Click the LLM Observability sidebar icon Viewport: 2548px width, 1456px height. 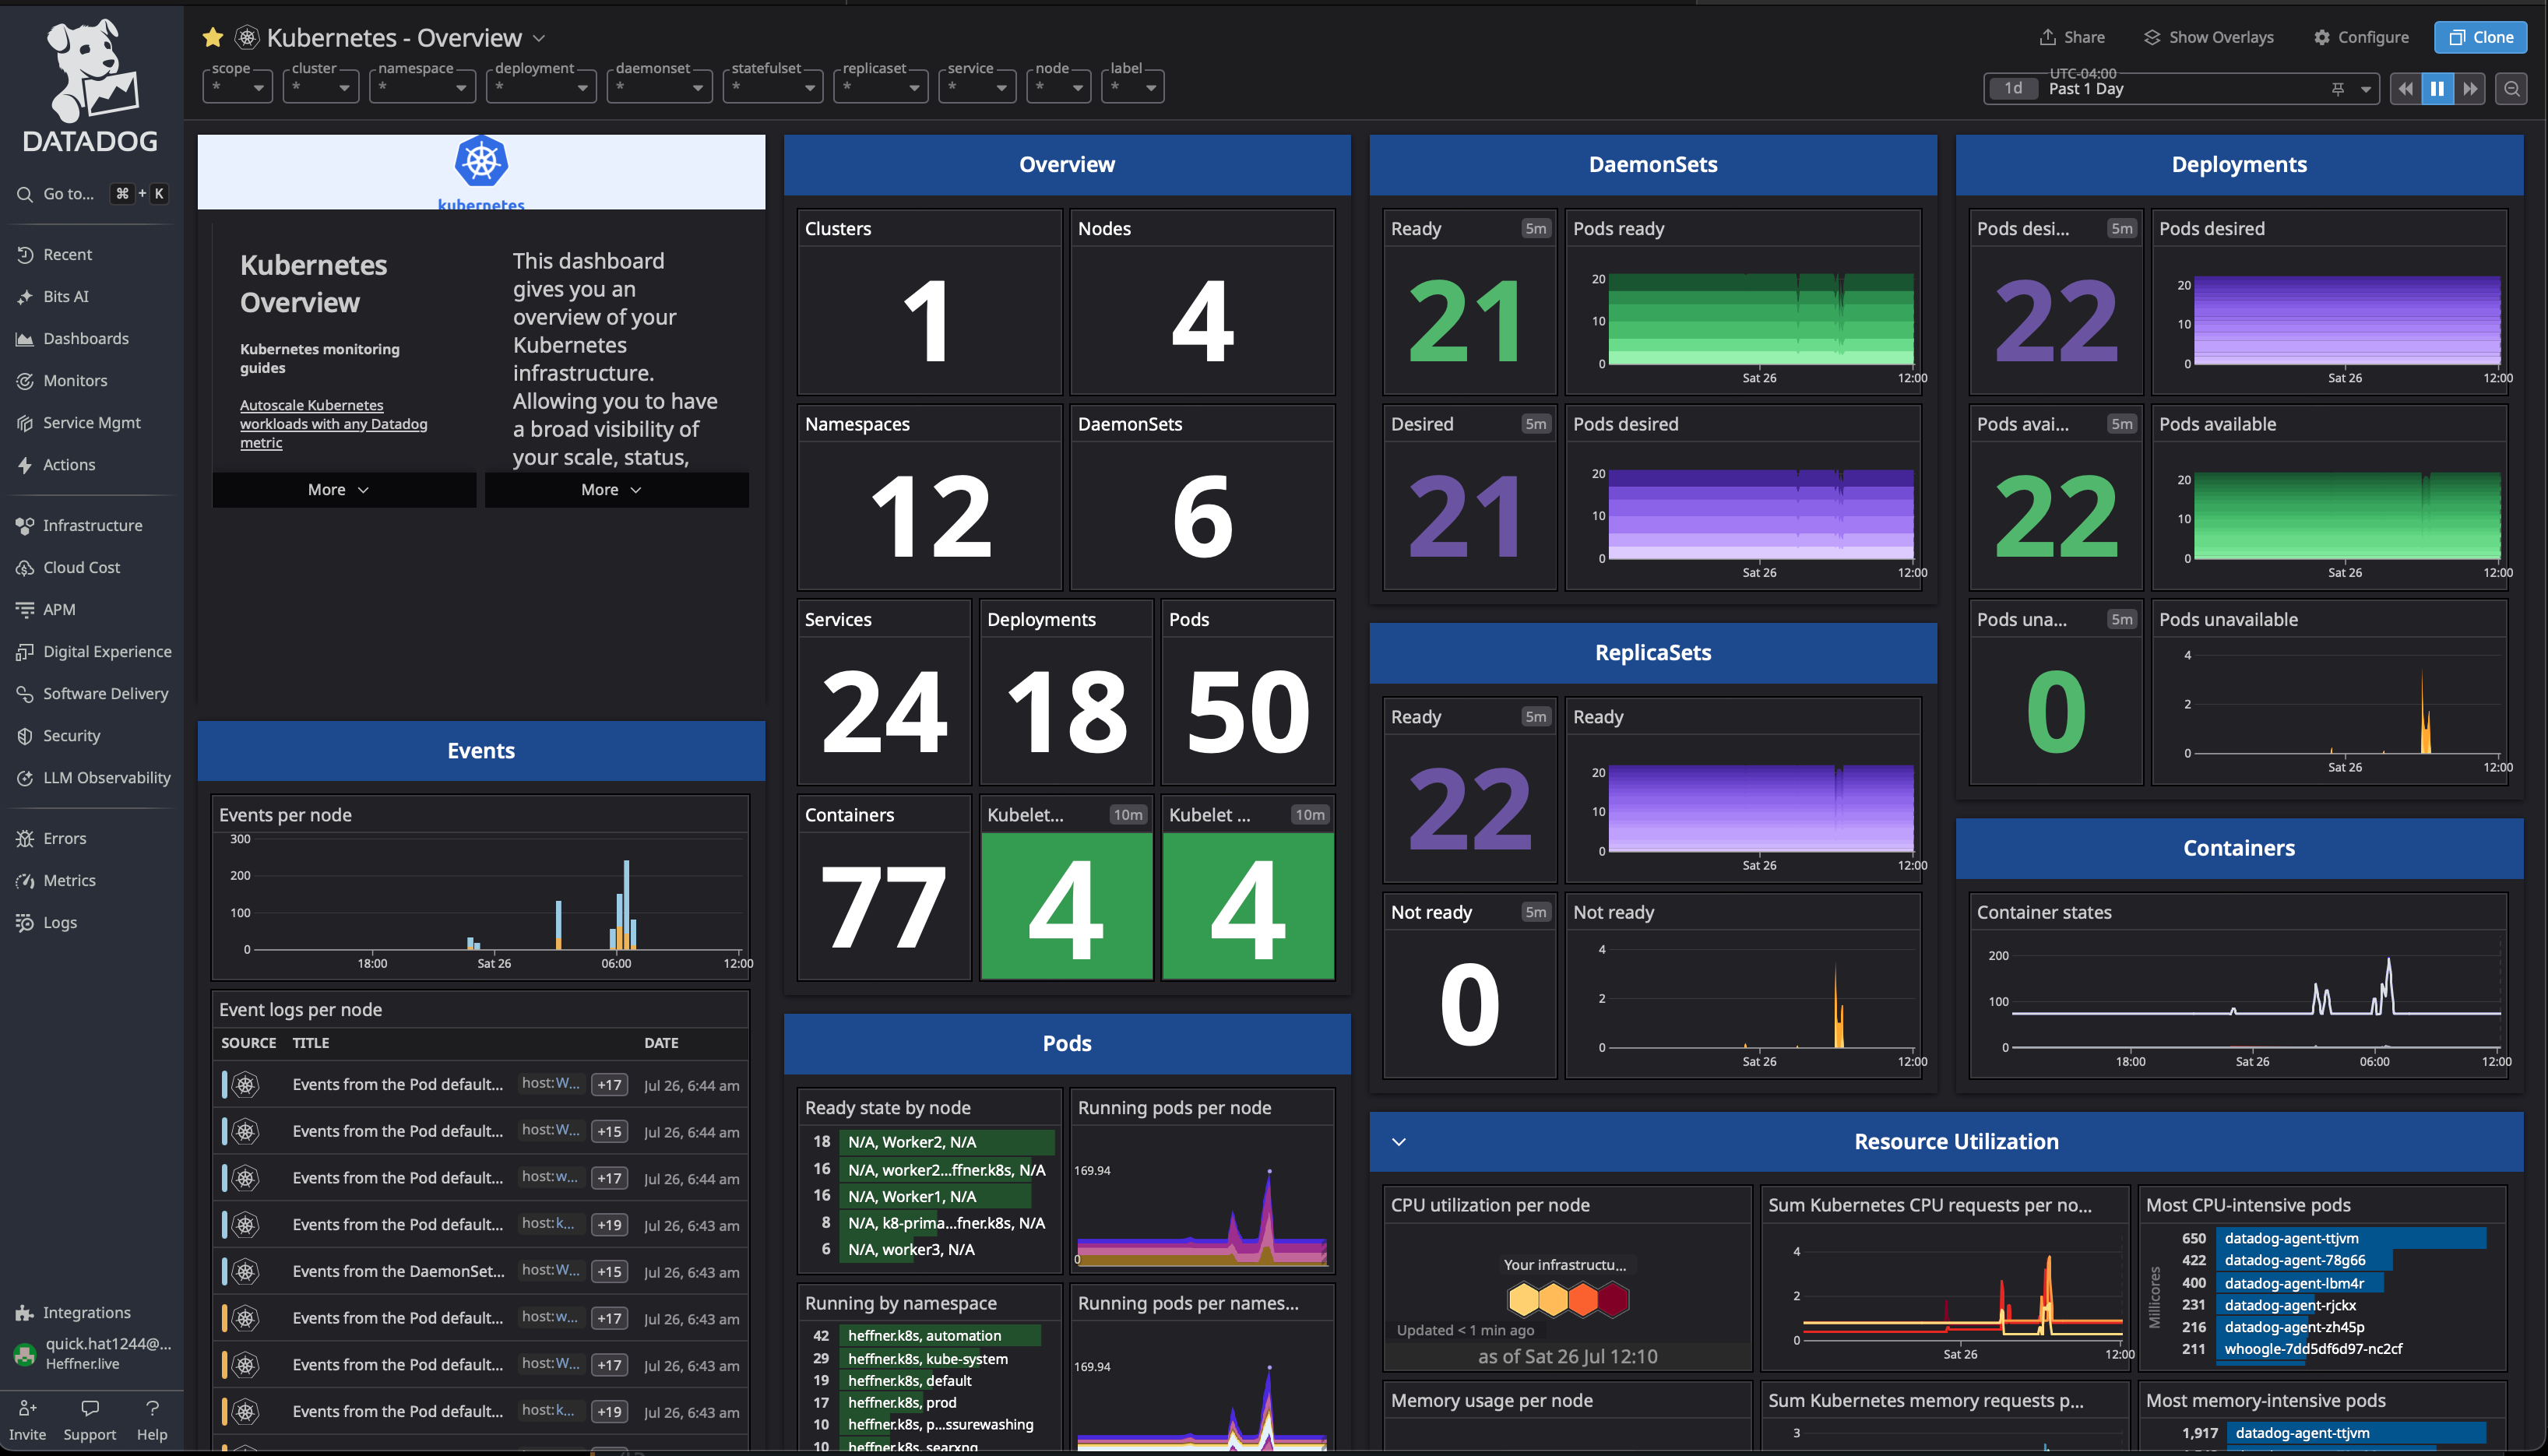(25, 778)
